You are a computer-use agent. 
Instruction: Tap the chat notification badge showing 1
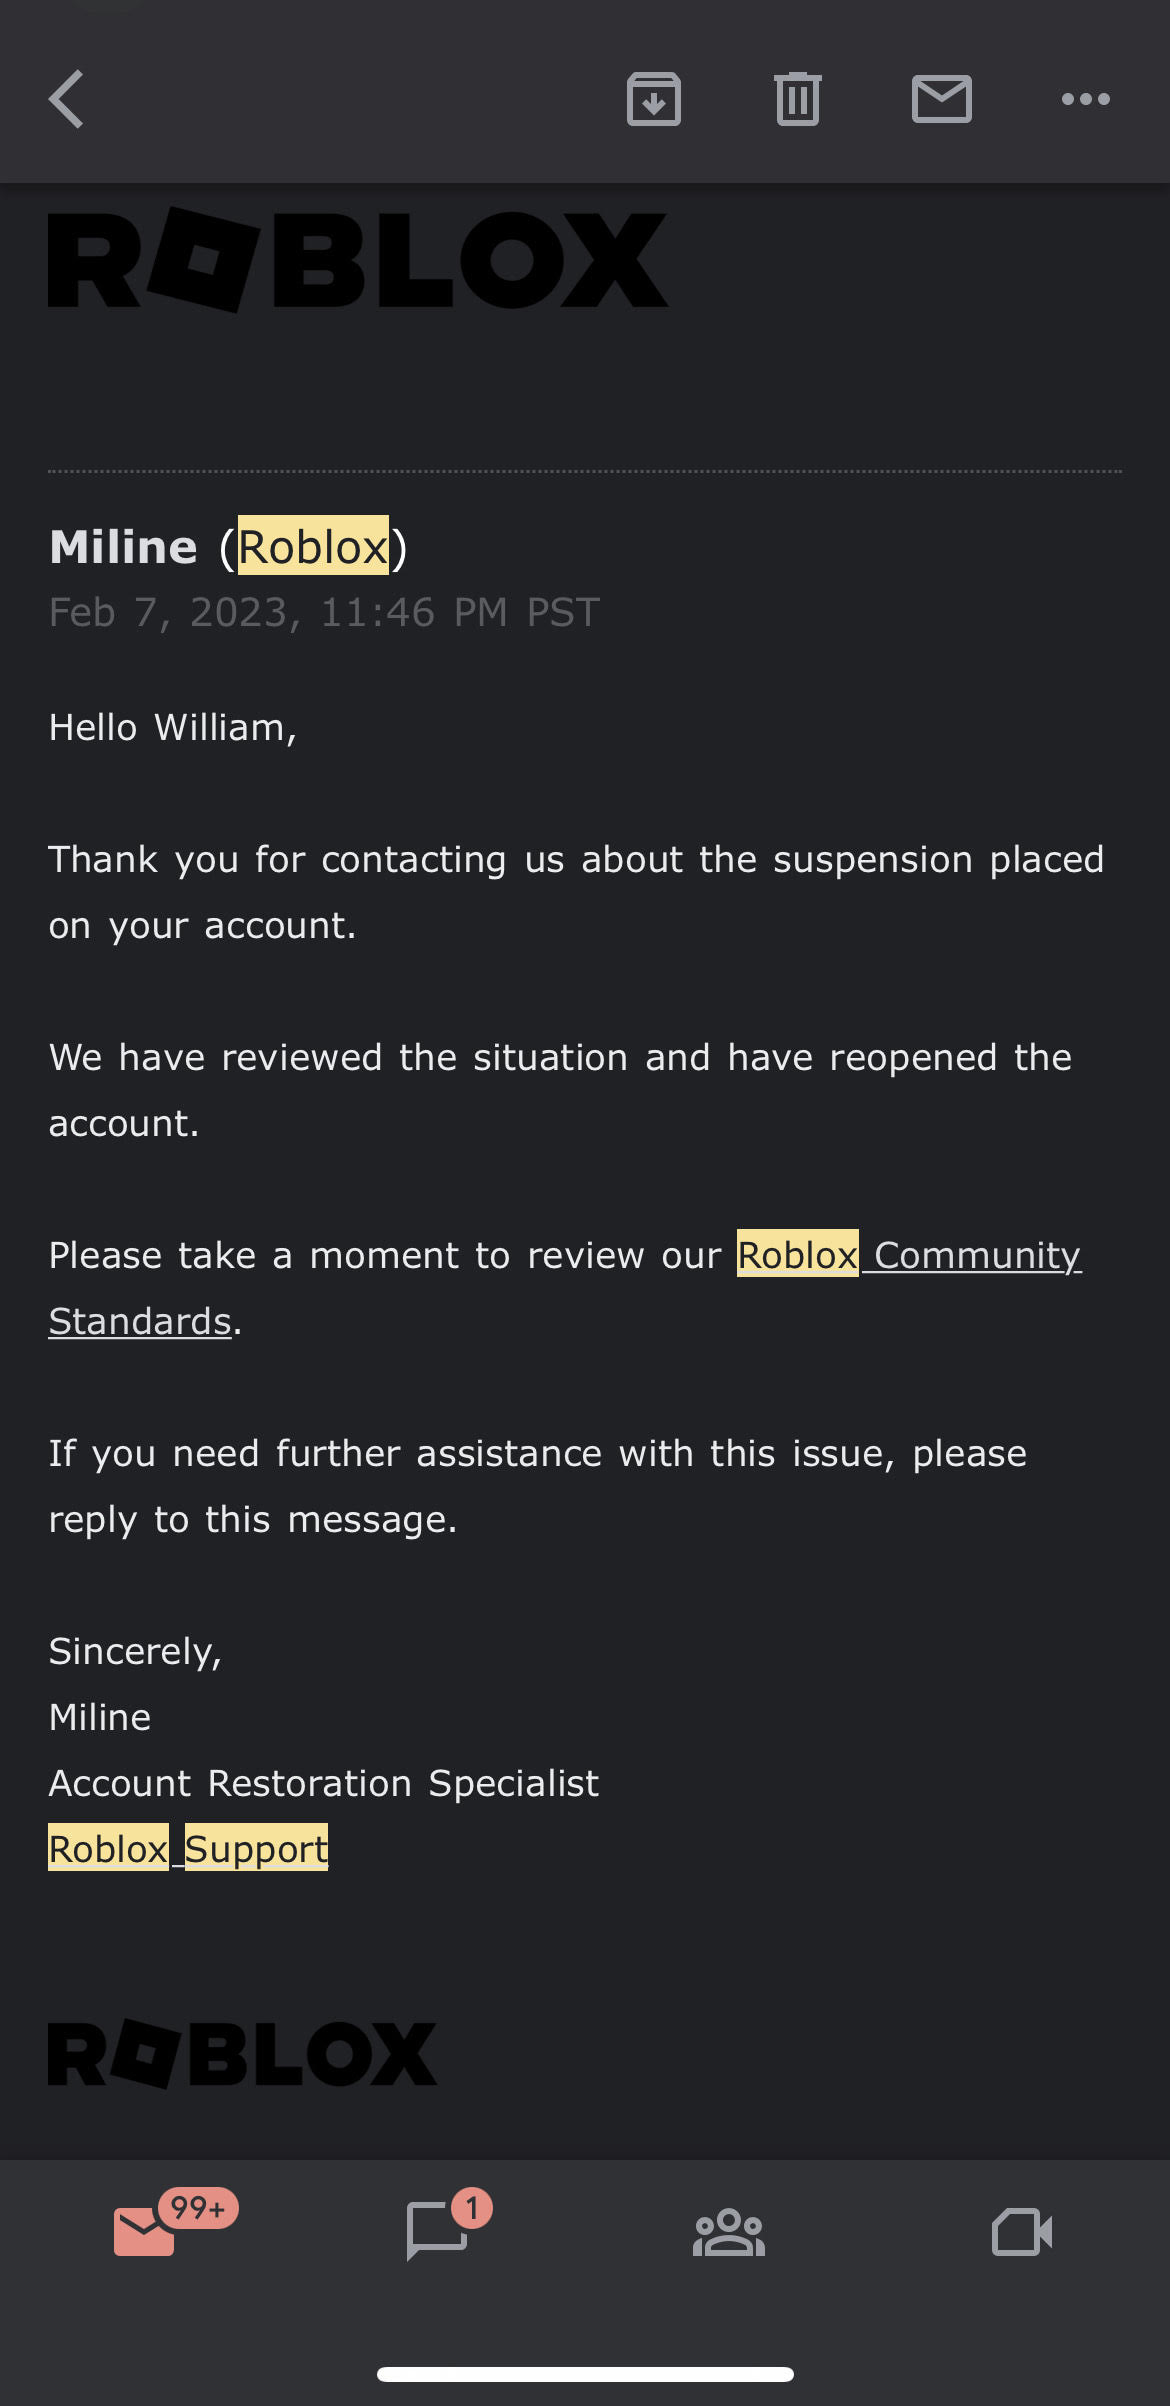click(472, 2208)
